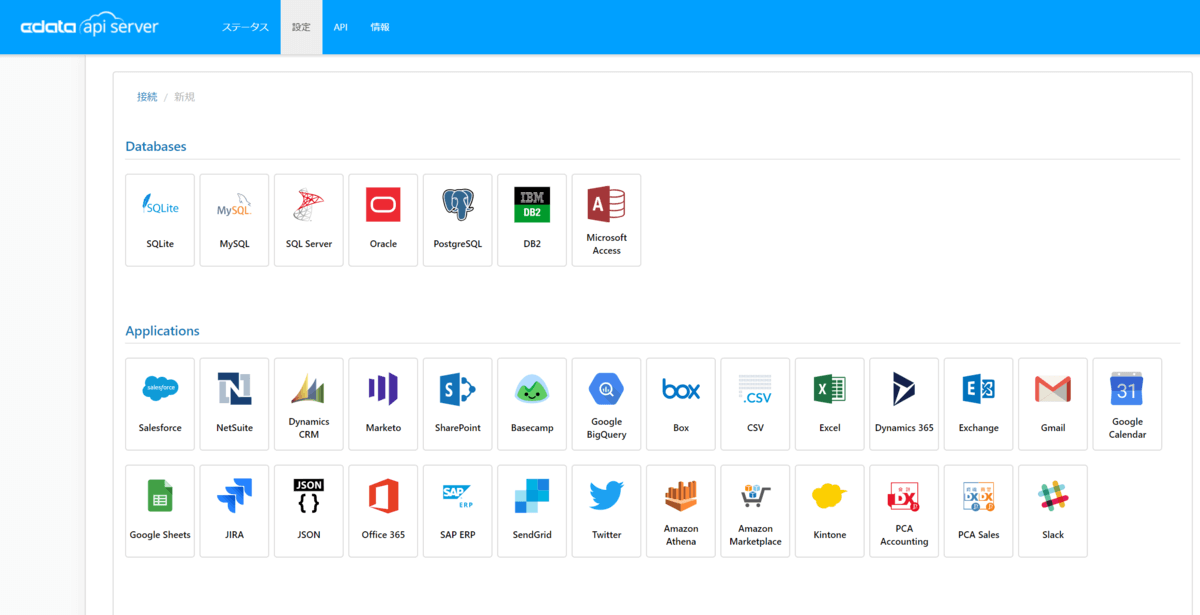Select the SQLite database connector
This screenshot has height=615, width=1200.
160,220
